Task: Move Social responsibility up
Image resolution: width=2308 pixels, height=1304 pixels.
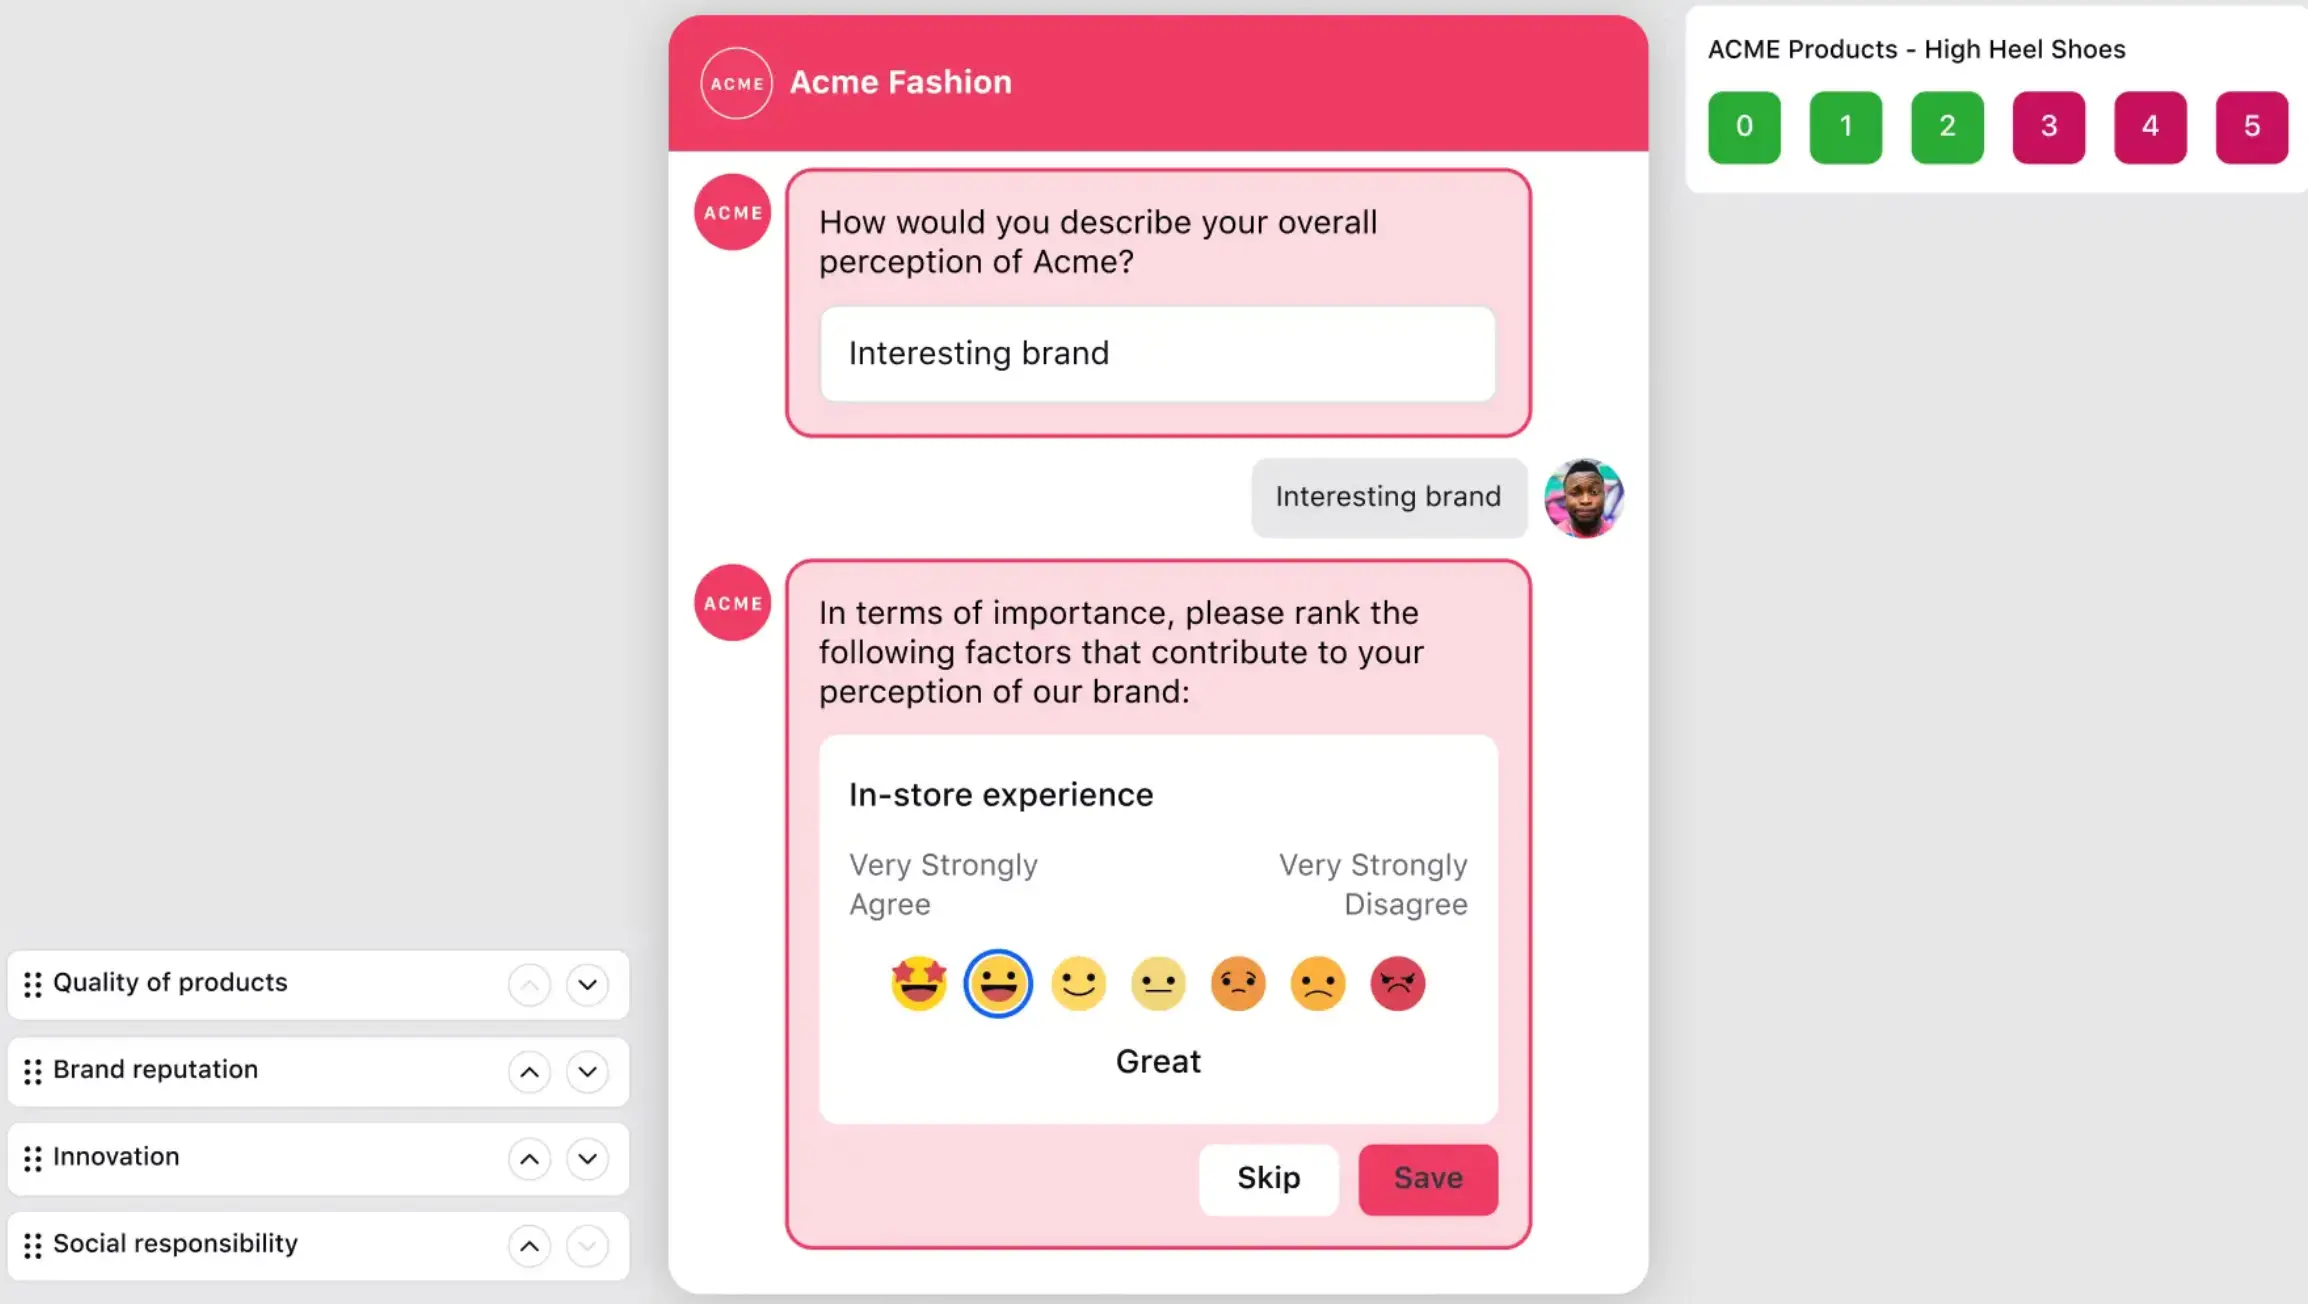Action: 529,1246
